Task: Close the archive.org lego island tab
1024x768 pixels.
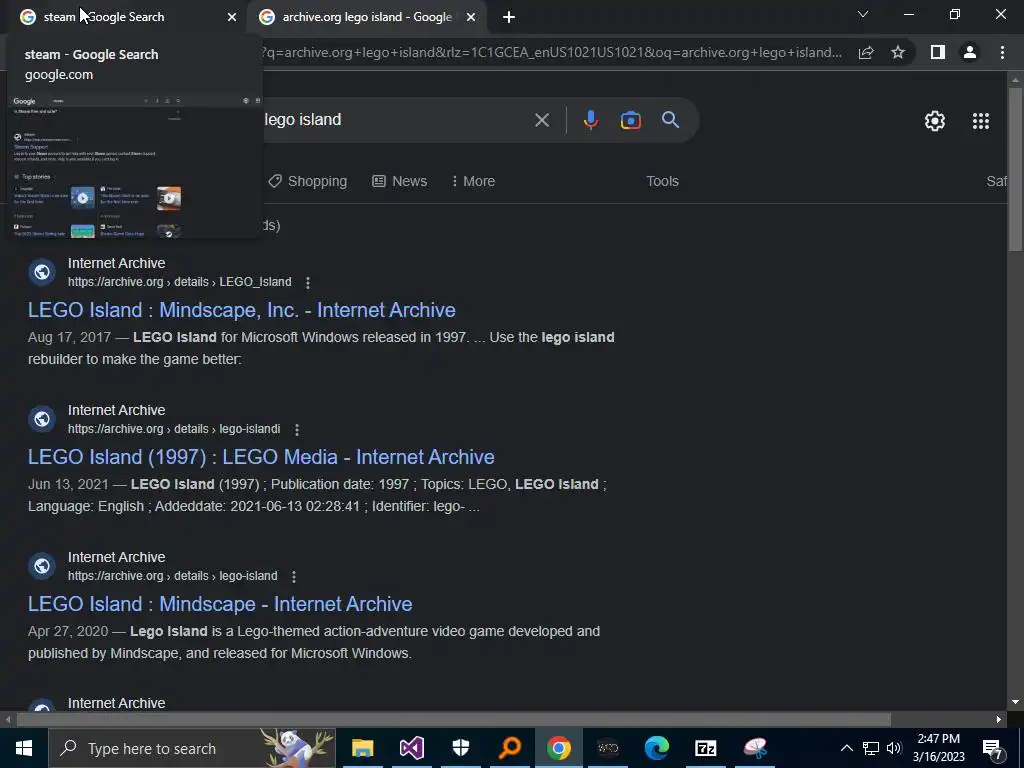Action: click(x=471, y=17)
